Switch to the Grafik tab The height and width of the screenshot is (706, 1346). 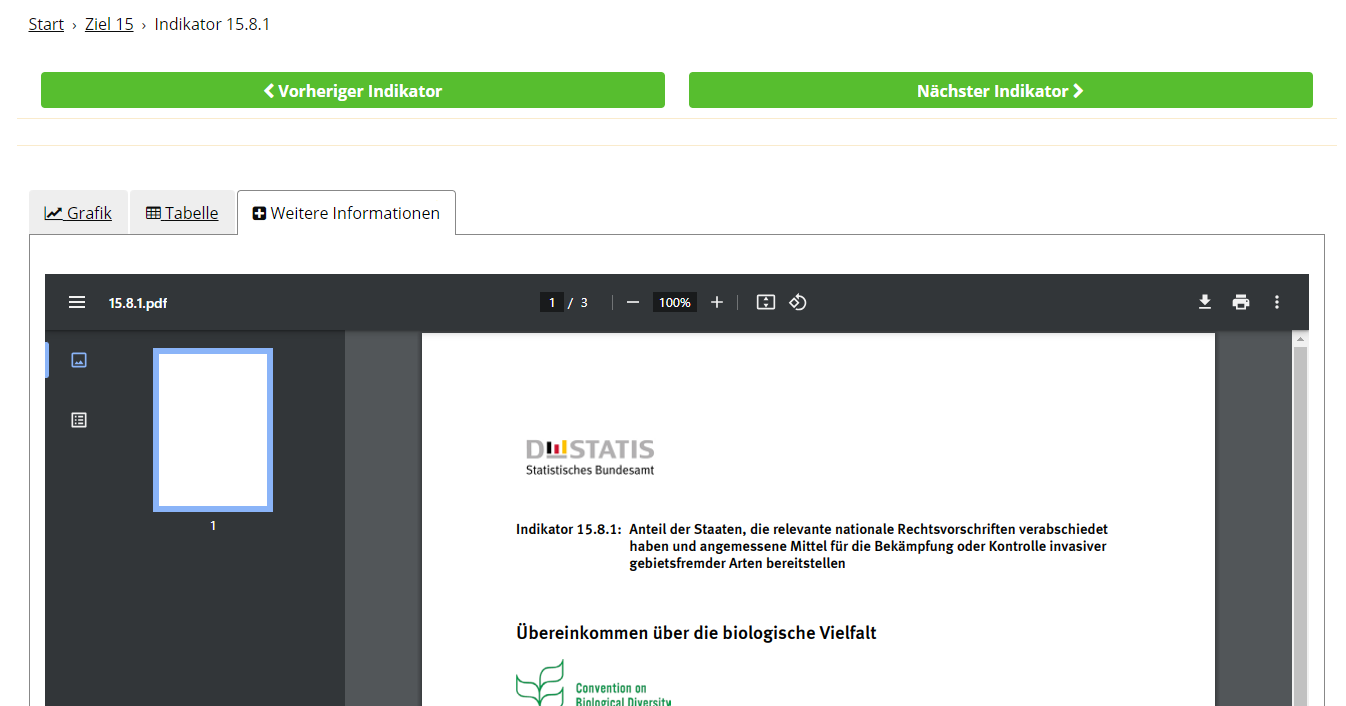(x=78, y=213)
